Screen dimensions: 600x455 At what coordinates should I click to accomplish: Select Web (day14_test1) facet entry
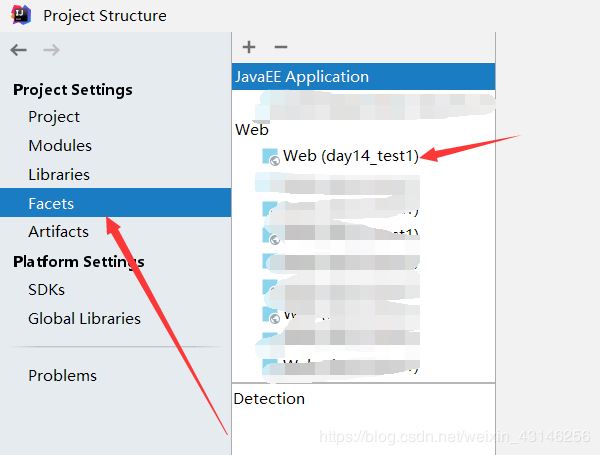[350, 155]
